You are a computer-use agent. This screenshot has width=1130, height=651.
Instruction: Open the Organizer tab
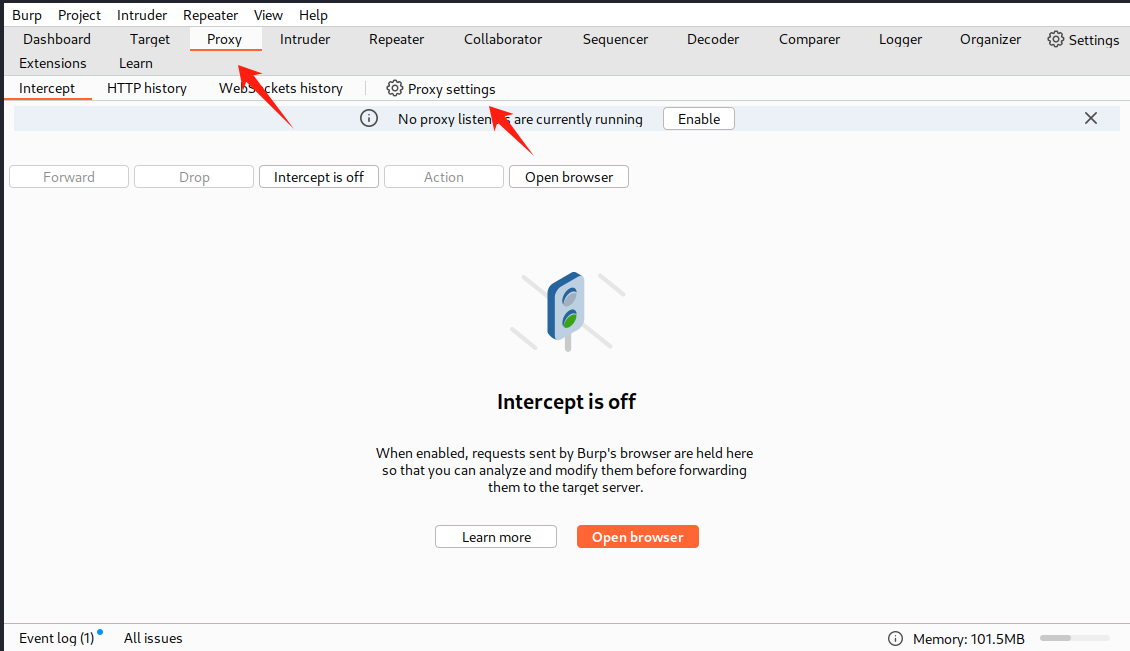tap(990, 39)
